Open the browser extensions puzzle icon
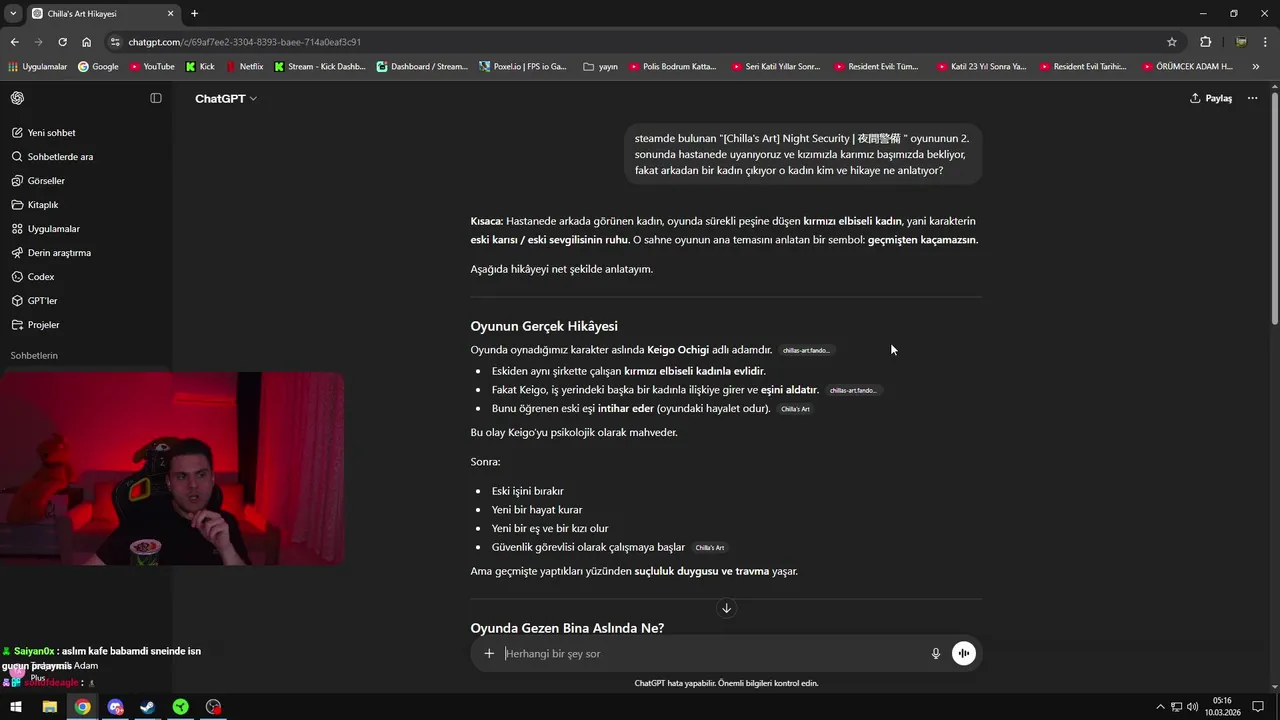Image resolution: width=1280 pixels, height=720 pixels. 1205,42
